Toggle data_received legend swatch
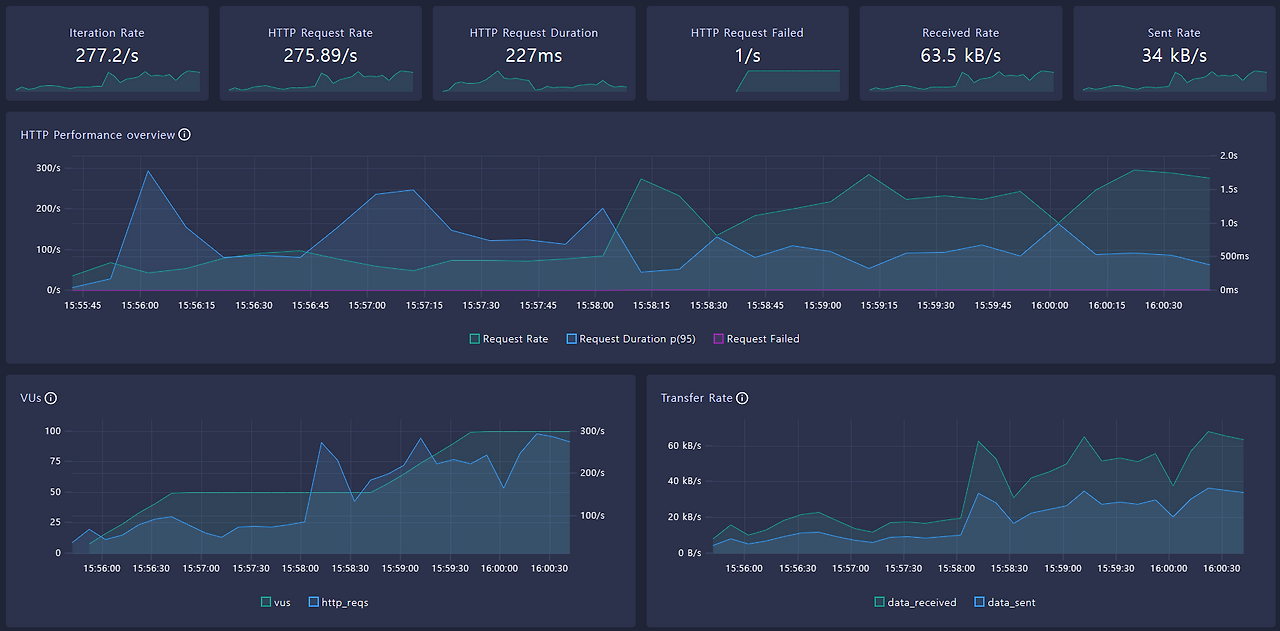 pos(880,603)
